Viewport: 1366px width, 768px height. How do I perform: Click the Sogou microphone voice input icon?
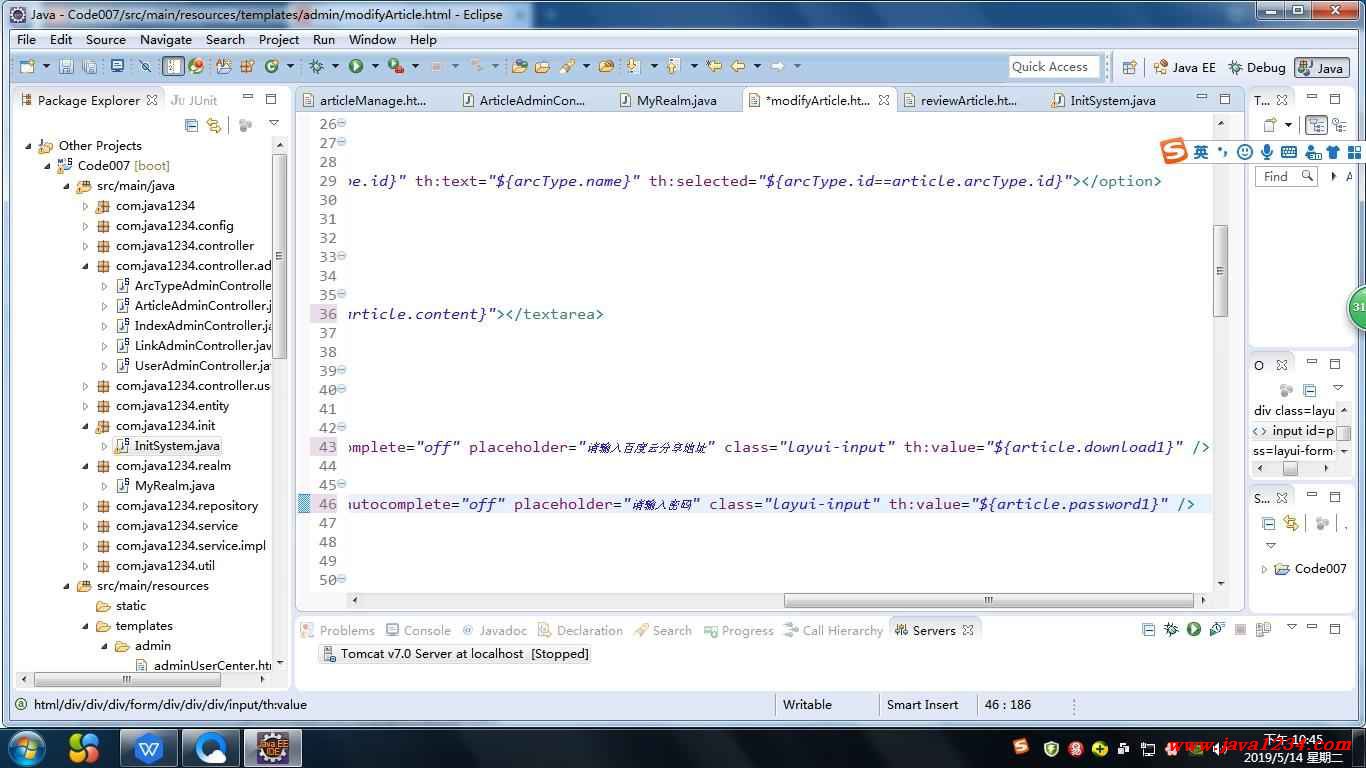1267,152
